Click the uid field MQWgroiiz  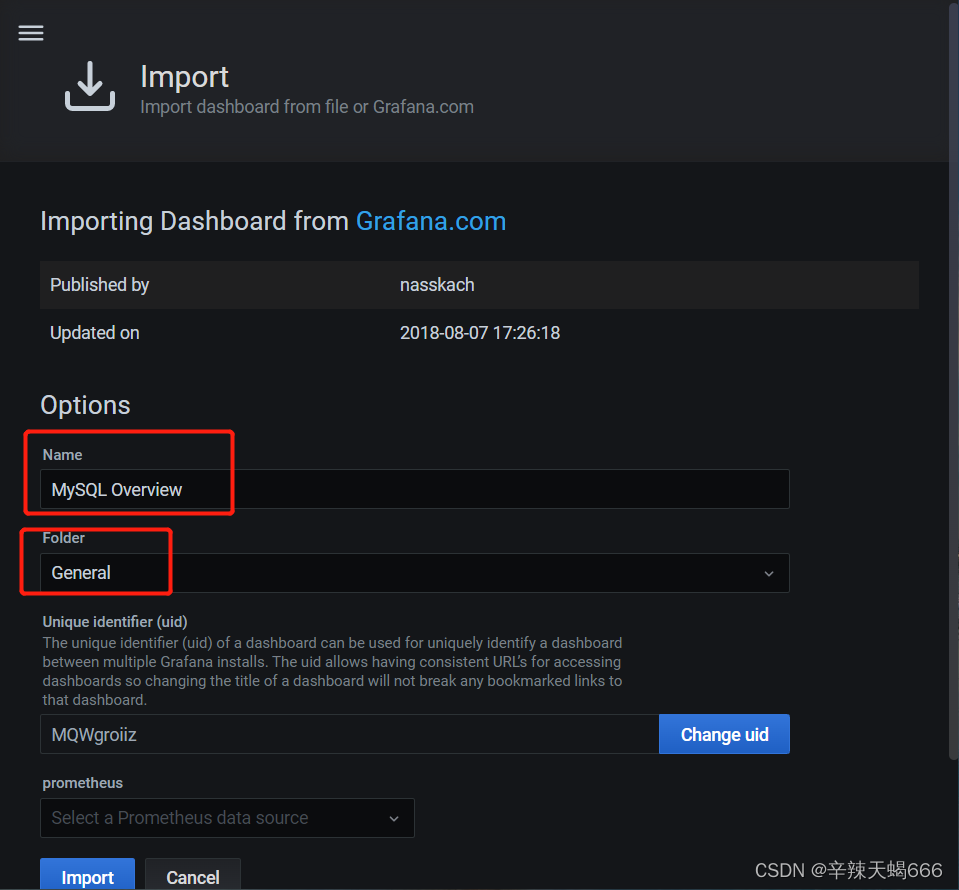(349, 735)
